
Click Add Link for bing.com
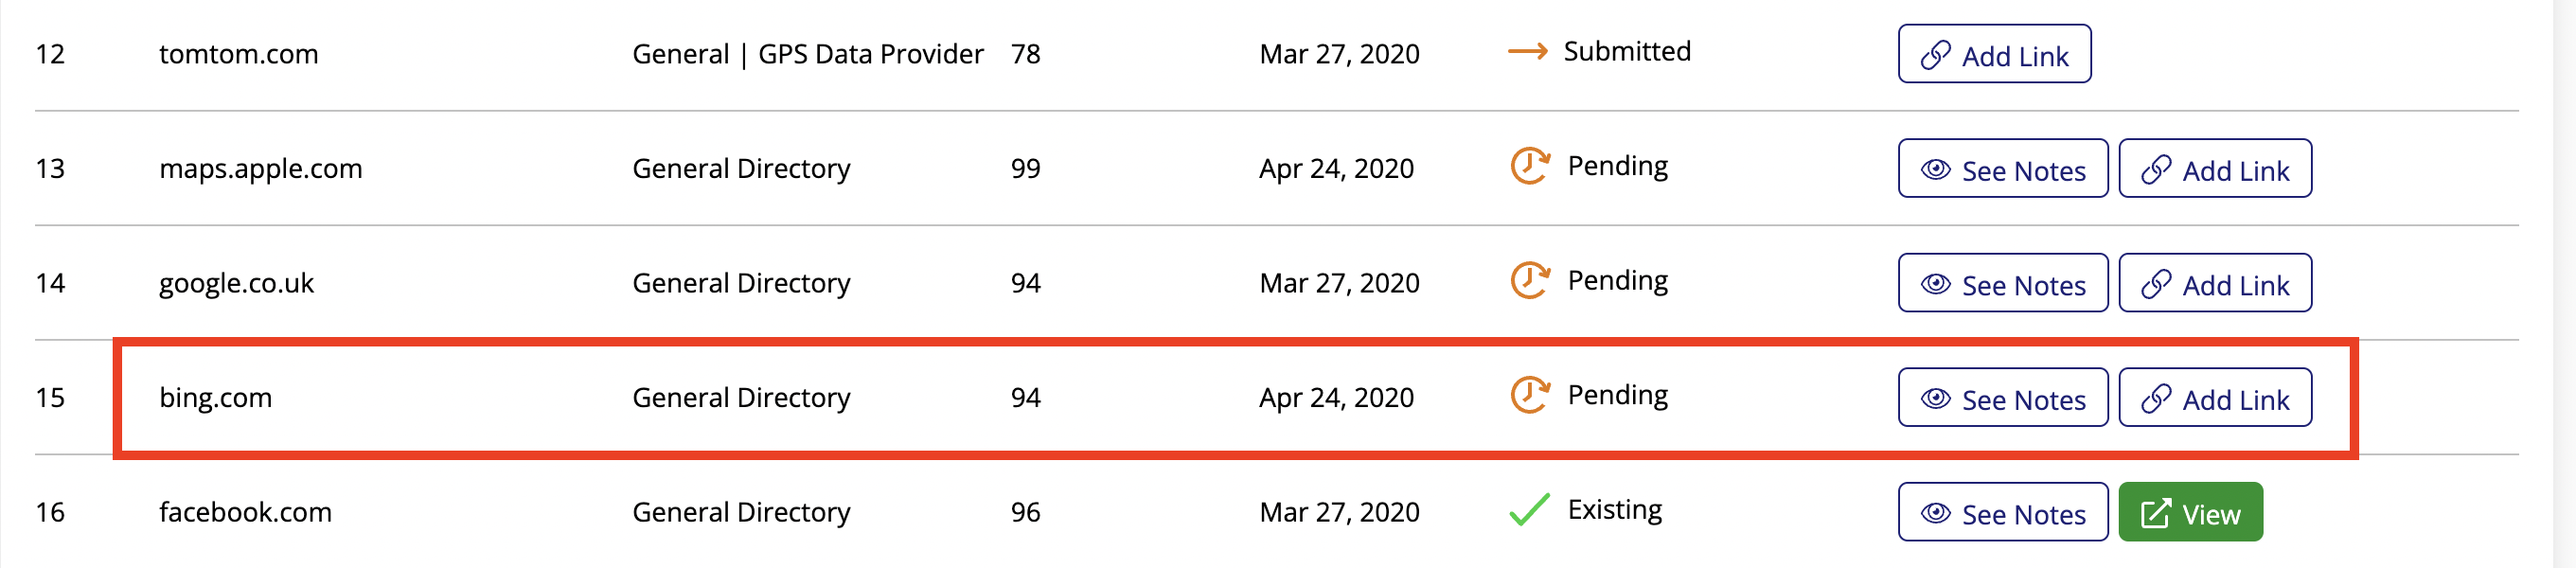2215,398
